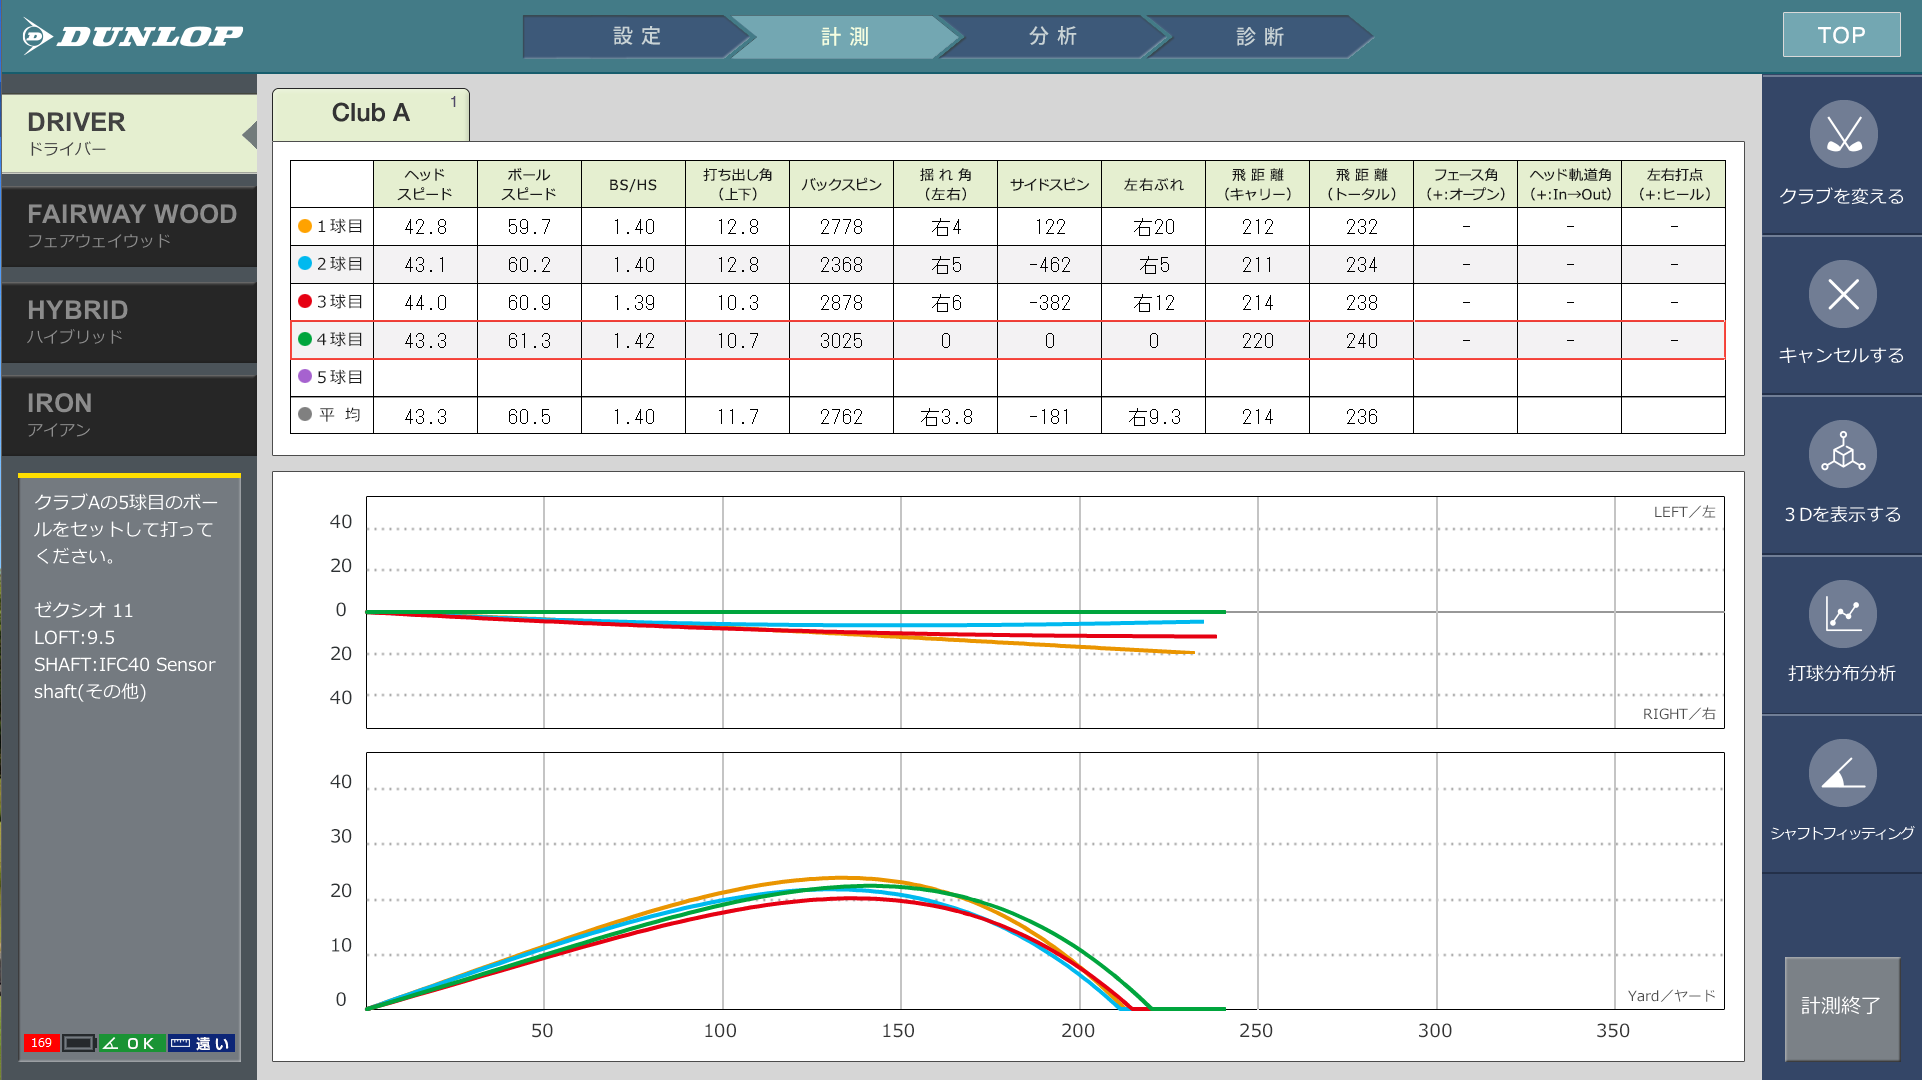Click the 打球分布分析 label
1922x1080 pixels.
(1842, 673)
